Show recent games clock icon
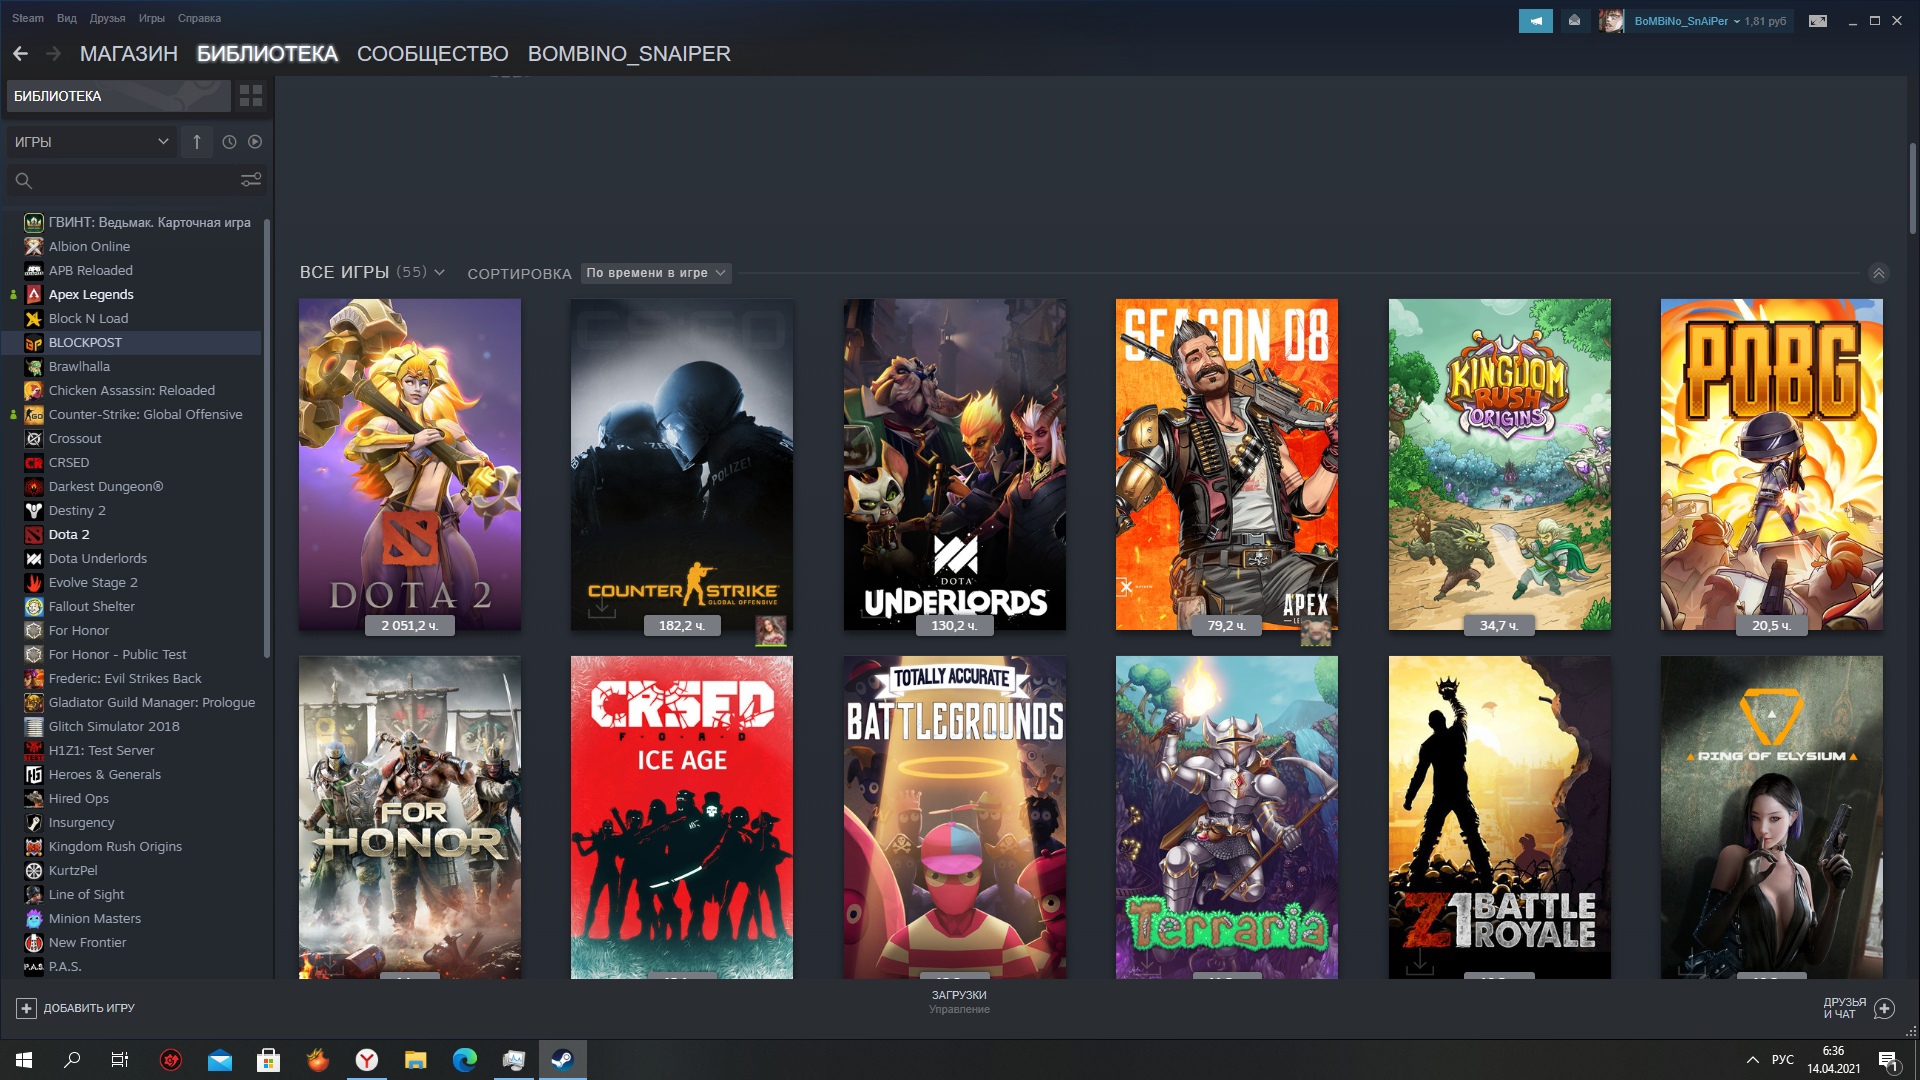Screen dimensions: 1920x1080 pos(229,142)
